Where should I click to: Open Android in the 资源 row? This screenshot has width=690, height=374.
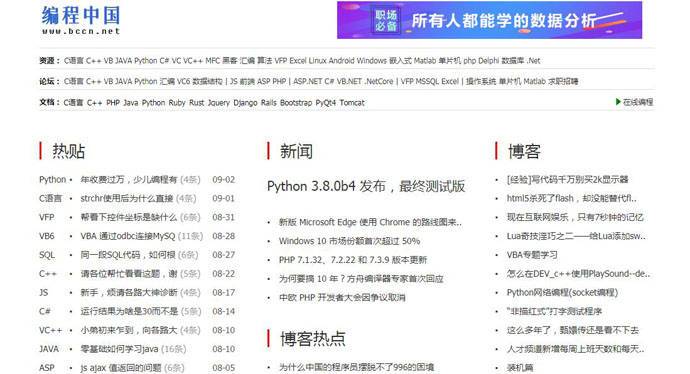coord(341,61)
